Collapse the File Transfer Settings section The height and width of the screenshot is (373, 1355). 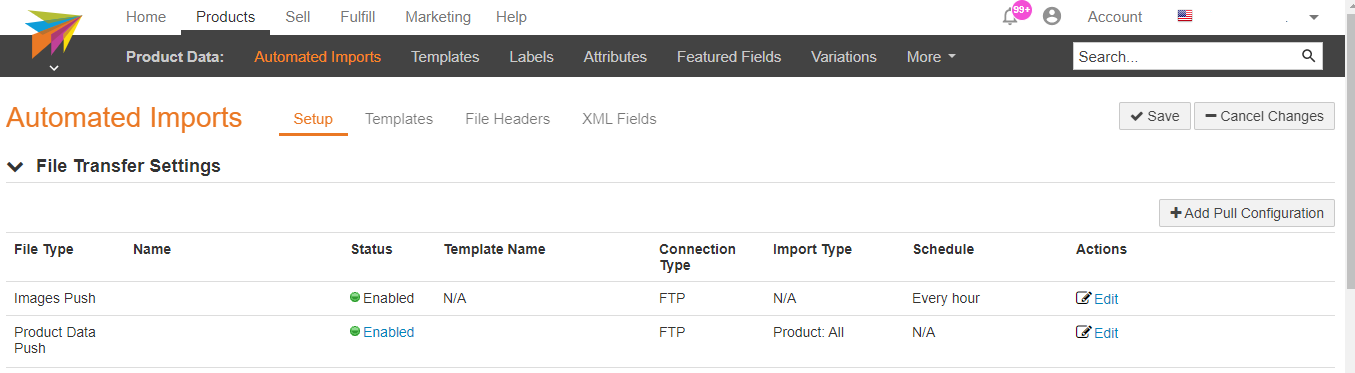(15, 167)
